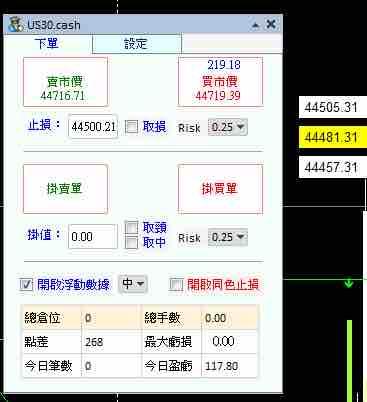
Task: Open the market-order Risk 0.25 dropdown
Action: click(228, 127)
